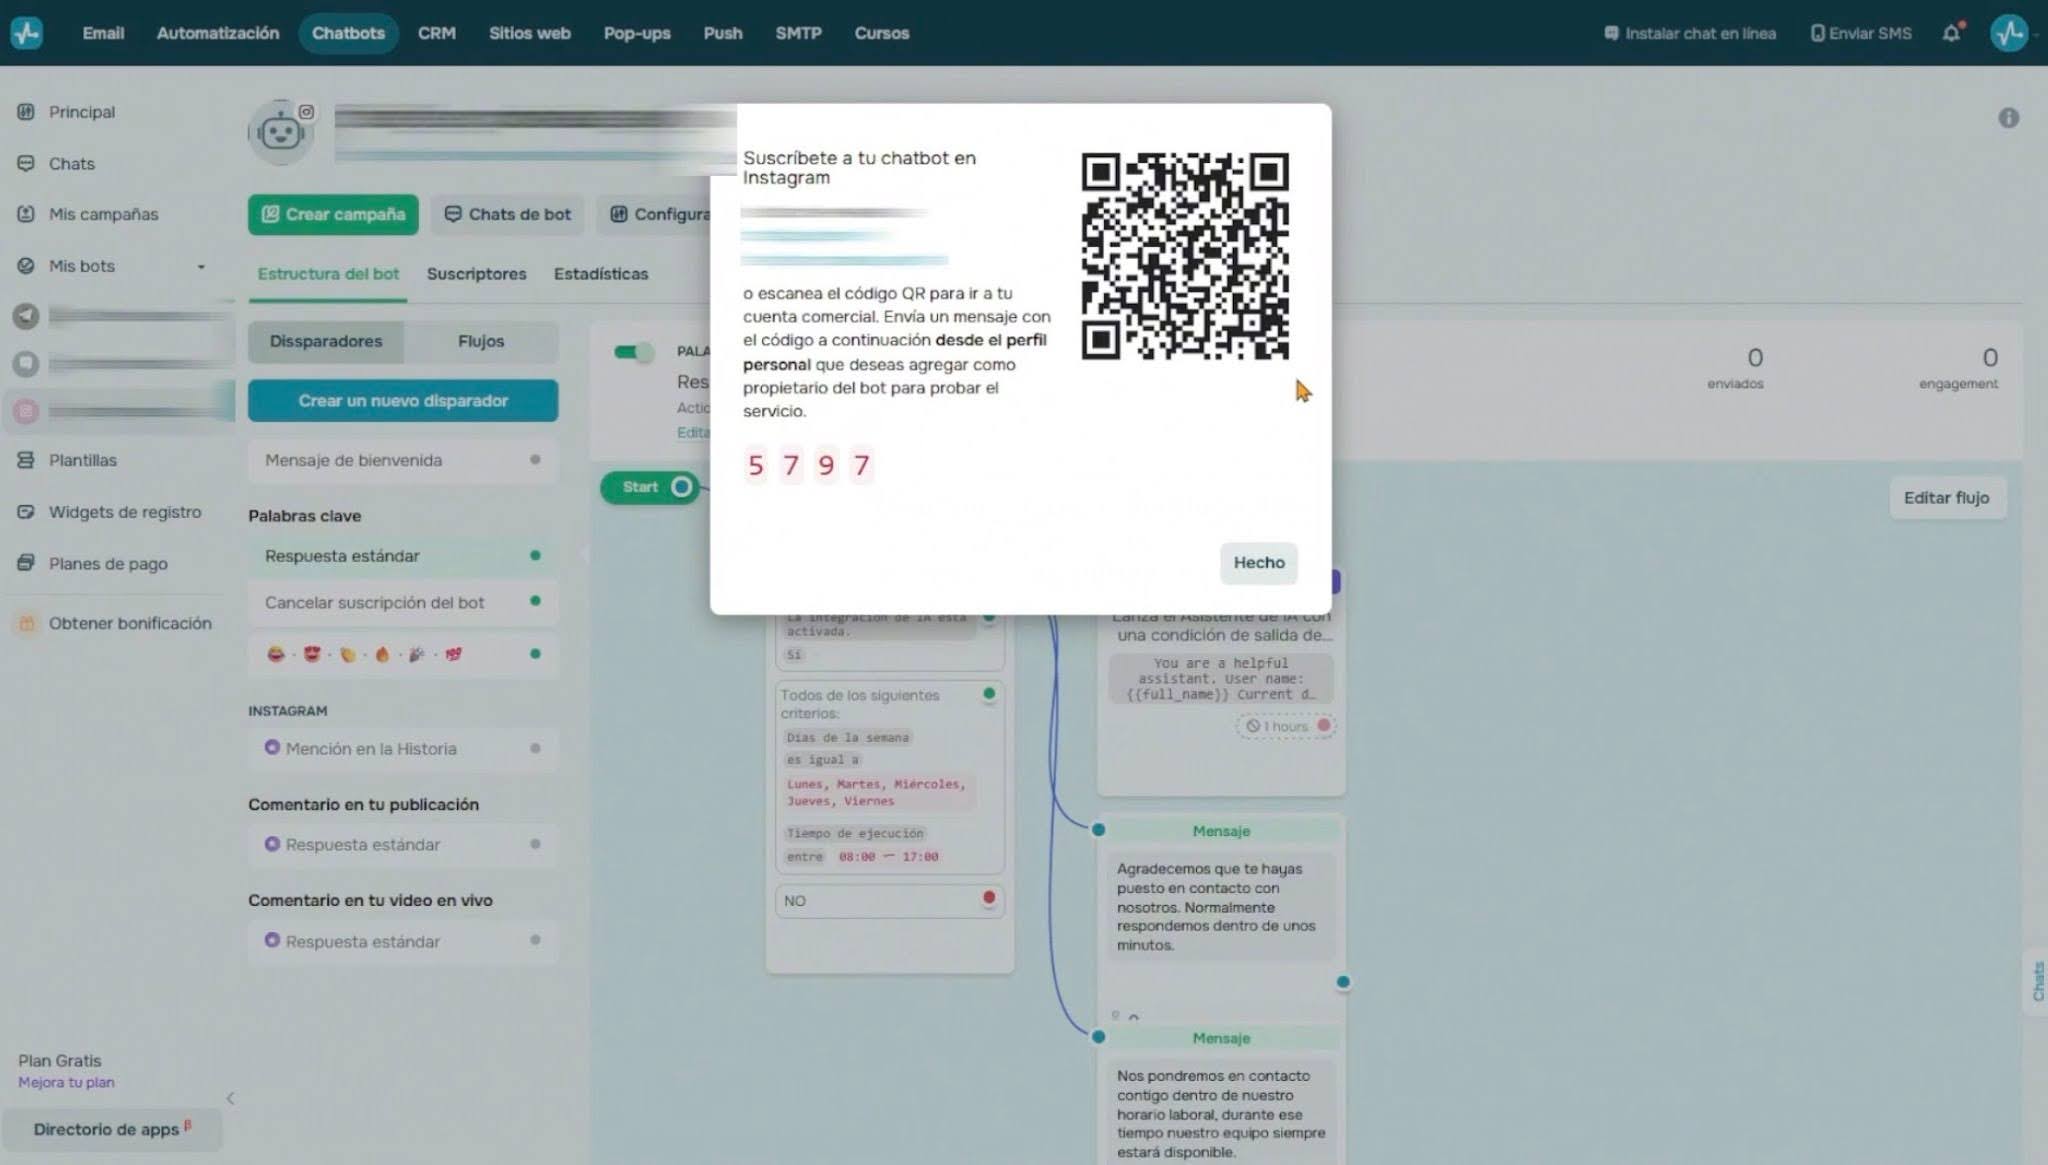
Task: Click Crear un nuevo disparador
Action: 403,400
